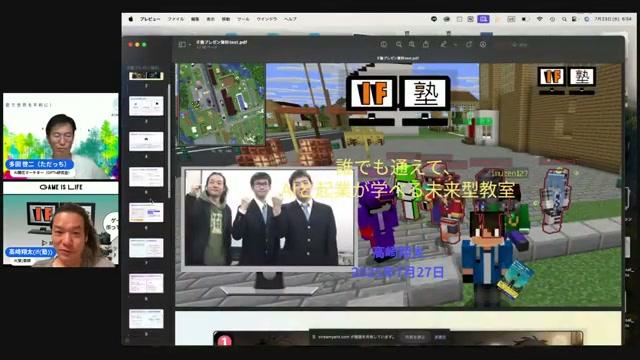Click the sidebar thumbnail scrollbar
Viewport: 640px width, 360px height.
tap(169, 141)
